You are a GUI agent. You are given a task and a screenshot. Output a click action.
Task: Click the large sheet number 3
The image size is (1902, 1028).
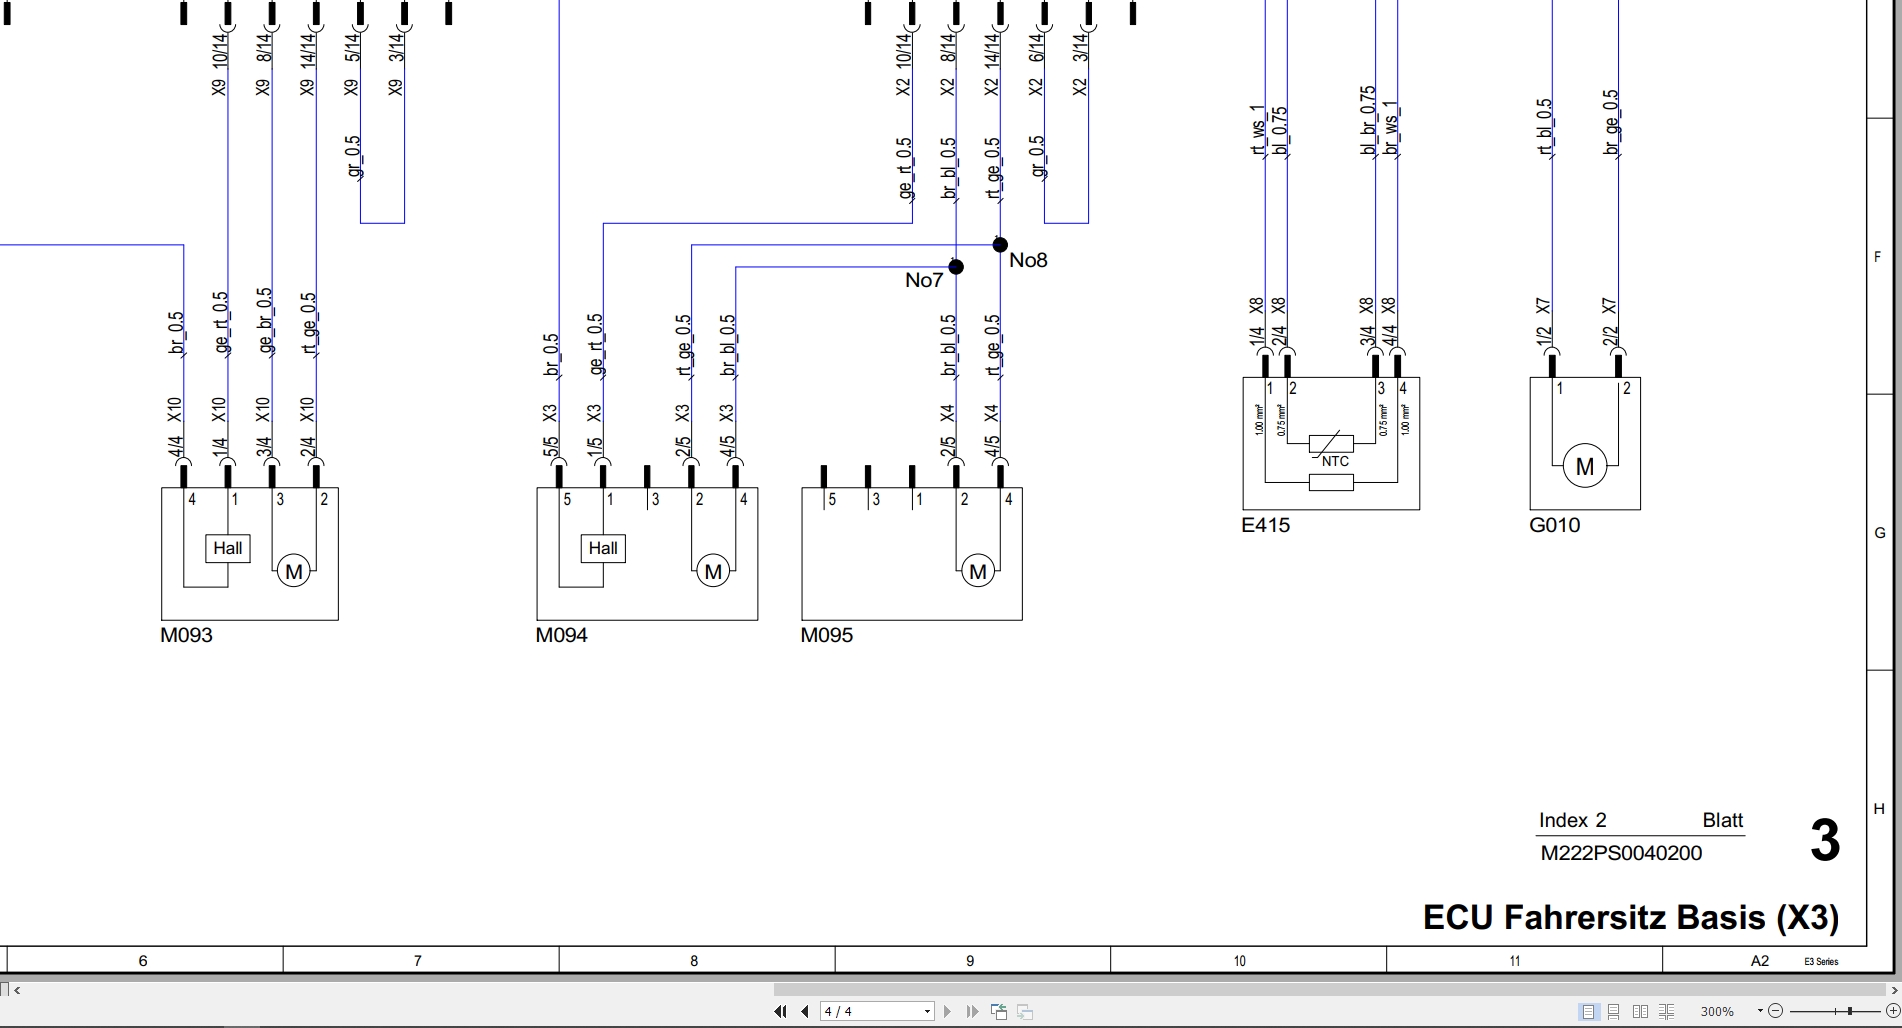pyautogui.click(x=1825, y=840)
